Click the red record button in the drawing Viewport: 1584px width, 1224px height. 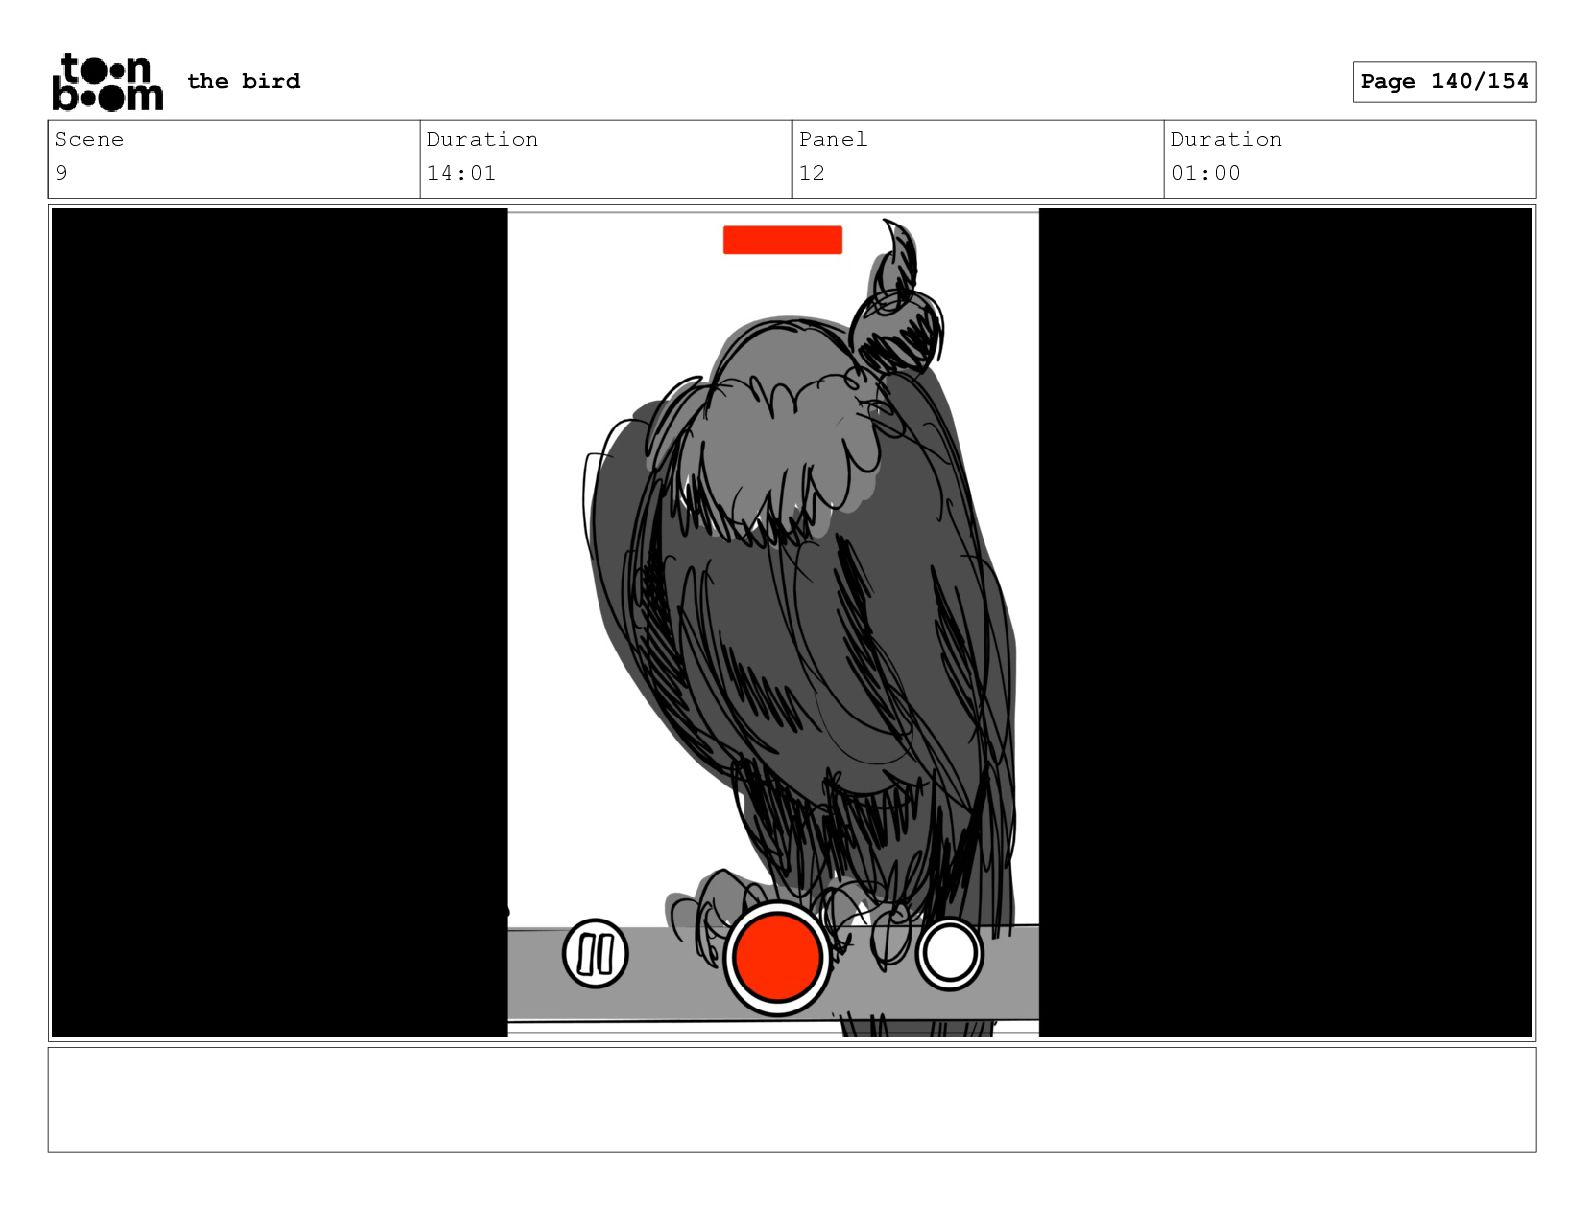coord(777,957)
